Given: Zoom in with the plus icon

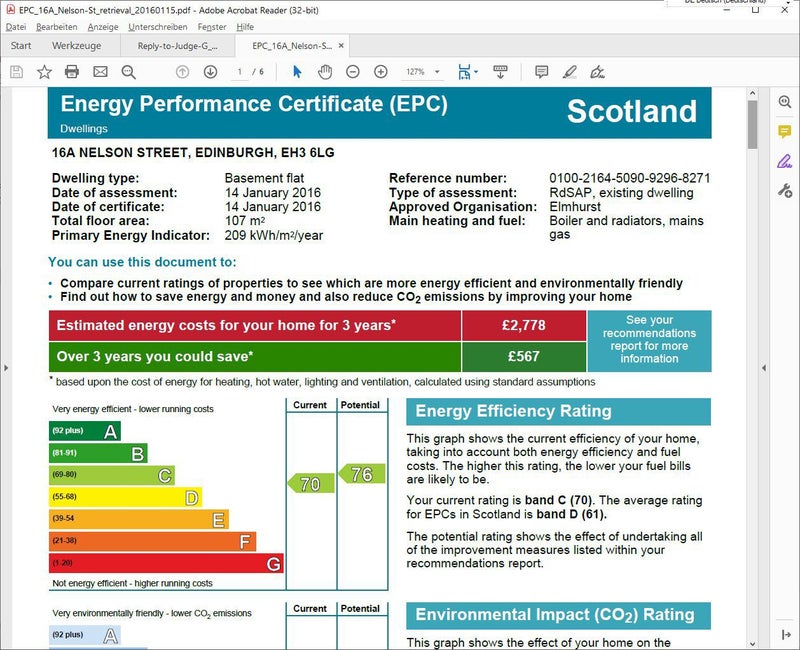Looking at the screenshot, I should click(x=381, y=72).
